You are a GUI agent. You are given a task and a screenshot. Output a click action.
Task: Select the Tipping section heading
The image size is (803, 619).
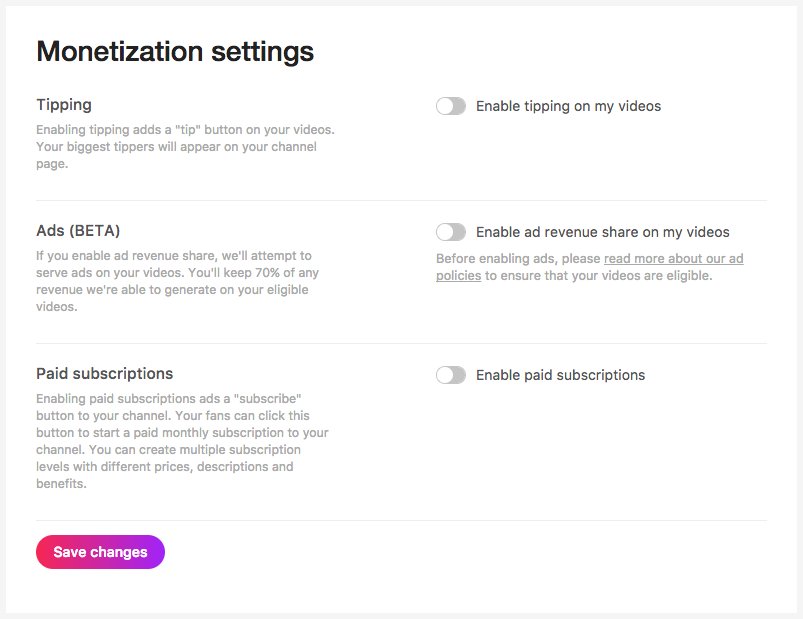coord(64,105)
